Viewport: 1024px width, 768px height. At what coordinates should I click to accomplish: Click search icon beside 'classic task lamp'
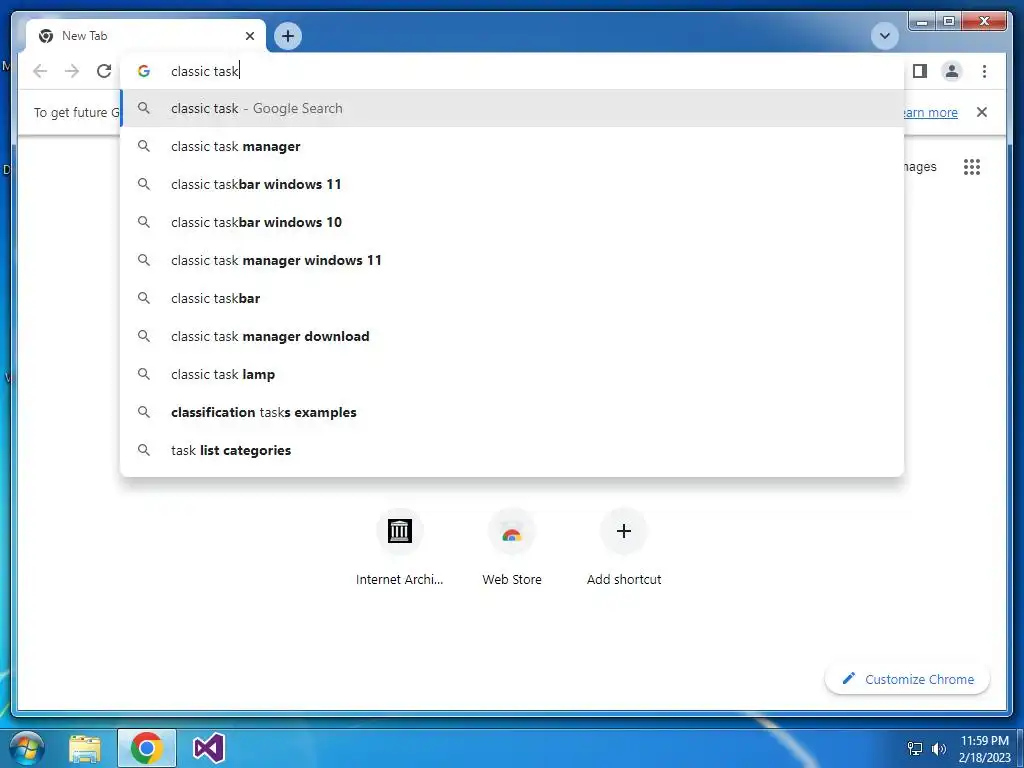[144, 374]
